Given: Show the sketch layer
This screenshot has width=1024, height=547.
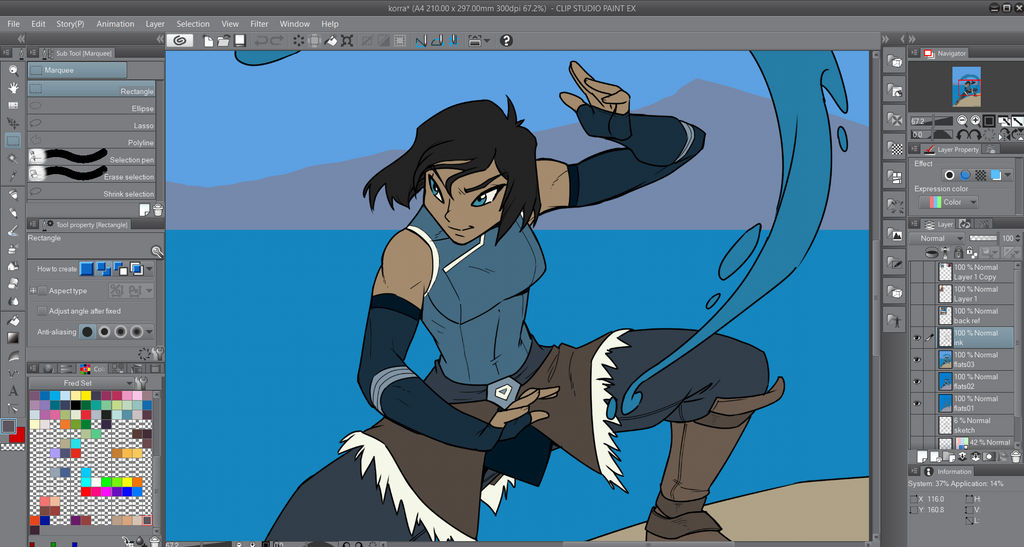Looking at the screenshot, I should pyautogui.click(x=916, y=426).
